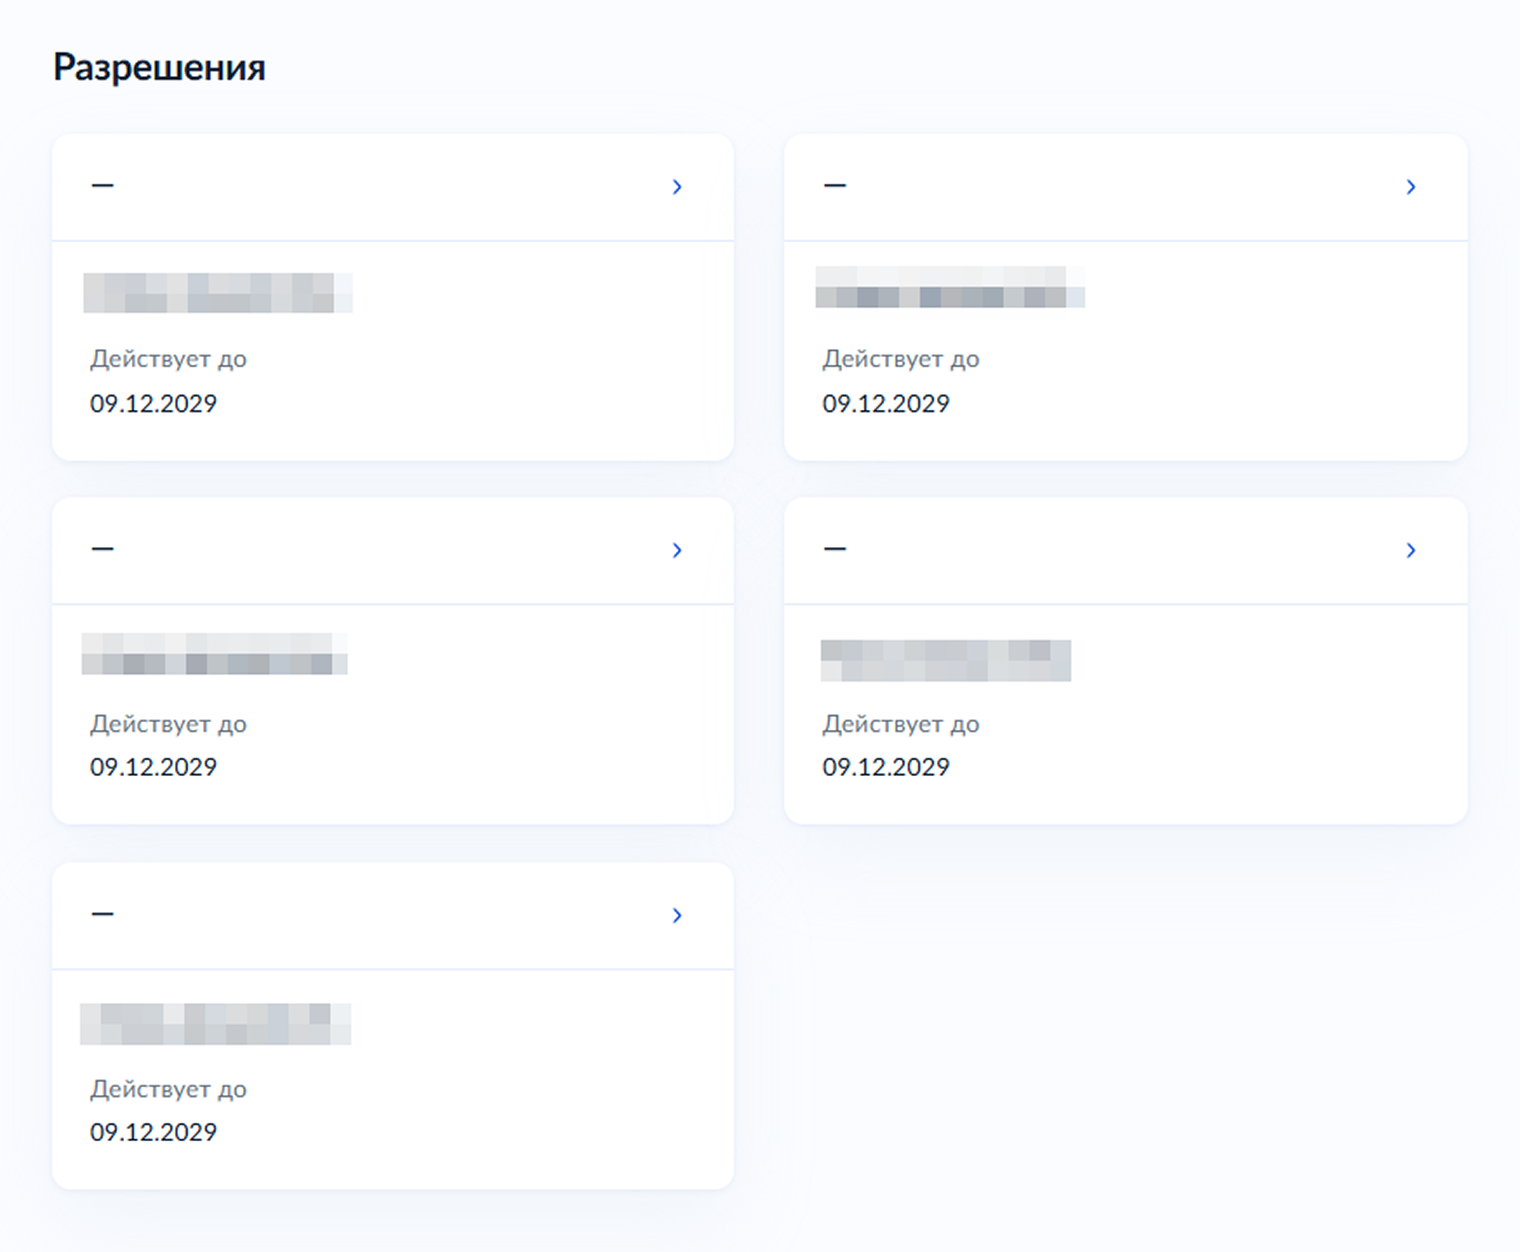Click the Действует до label in the second card
Screen dimensions: 1520x1252
(901, 359)
